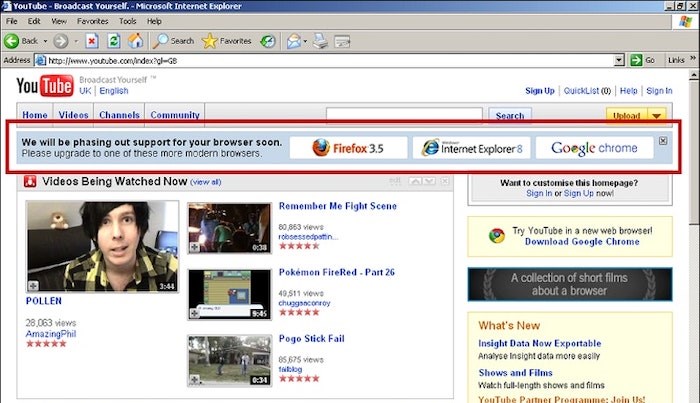
Task: Close the browser upgrade notice banner
Action: coord(663,141)
